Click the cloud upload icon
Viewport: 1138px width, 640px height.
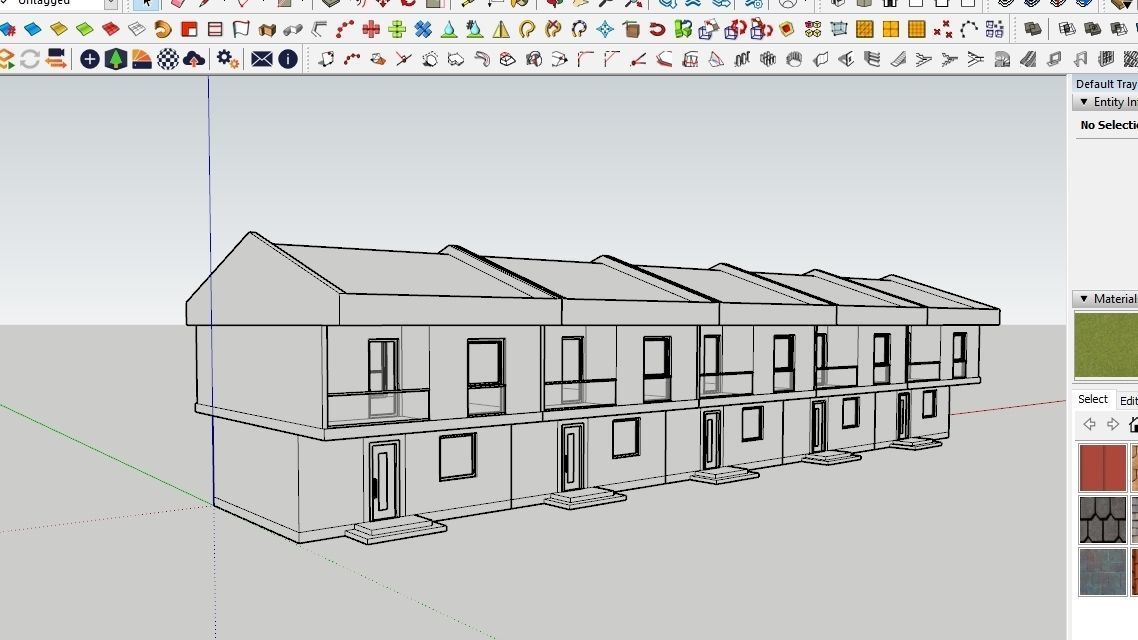click(x=194, y=59)
